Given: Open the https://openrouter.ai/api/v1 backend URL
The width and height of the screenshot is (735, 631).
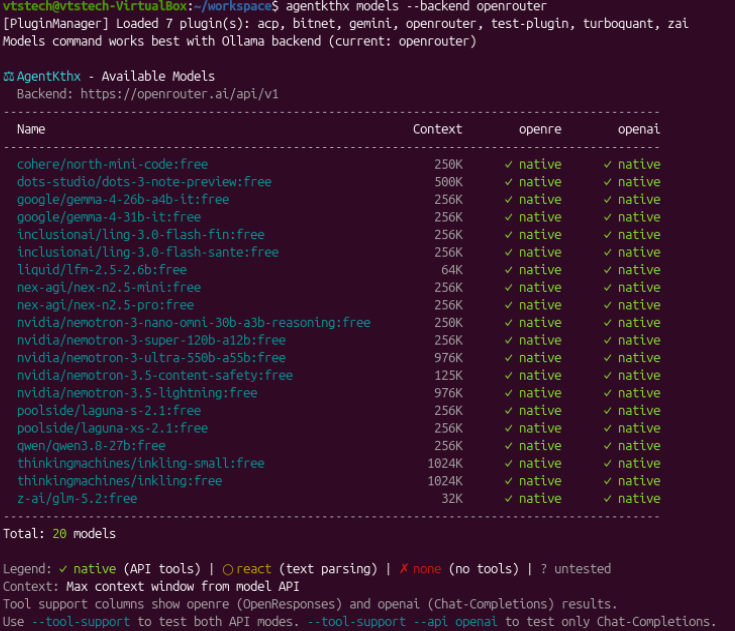Looking at the screenshot, I should [180, 94].
